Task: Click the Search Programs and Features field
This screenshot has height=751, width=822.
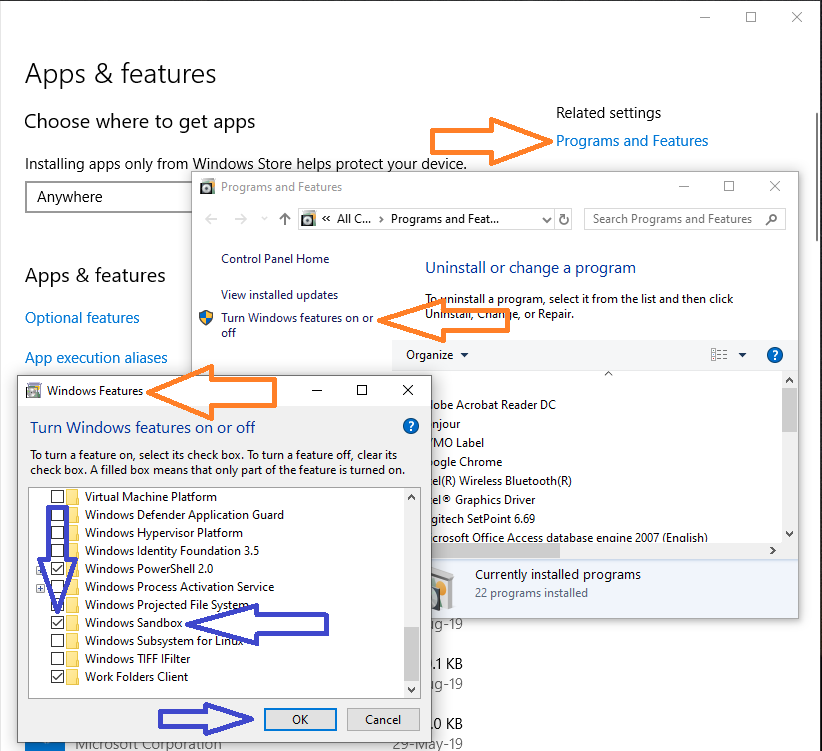Action: [x=672, y=218]
